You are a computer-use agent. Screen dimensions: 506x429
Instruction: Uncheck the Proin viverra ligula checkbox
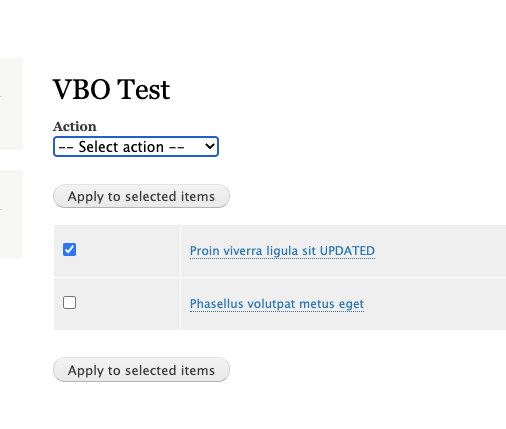tap(69, 250)
